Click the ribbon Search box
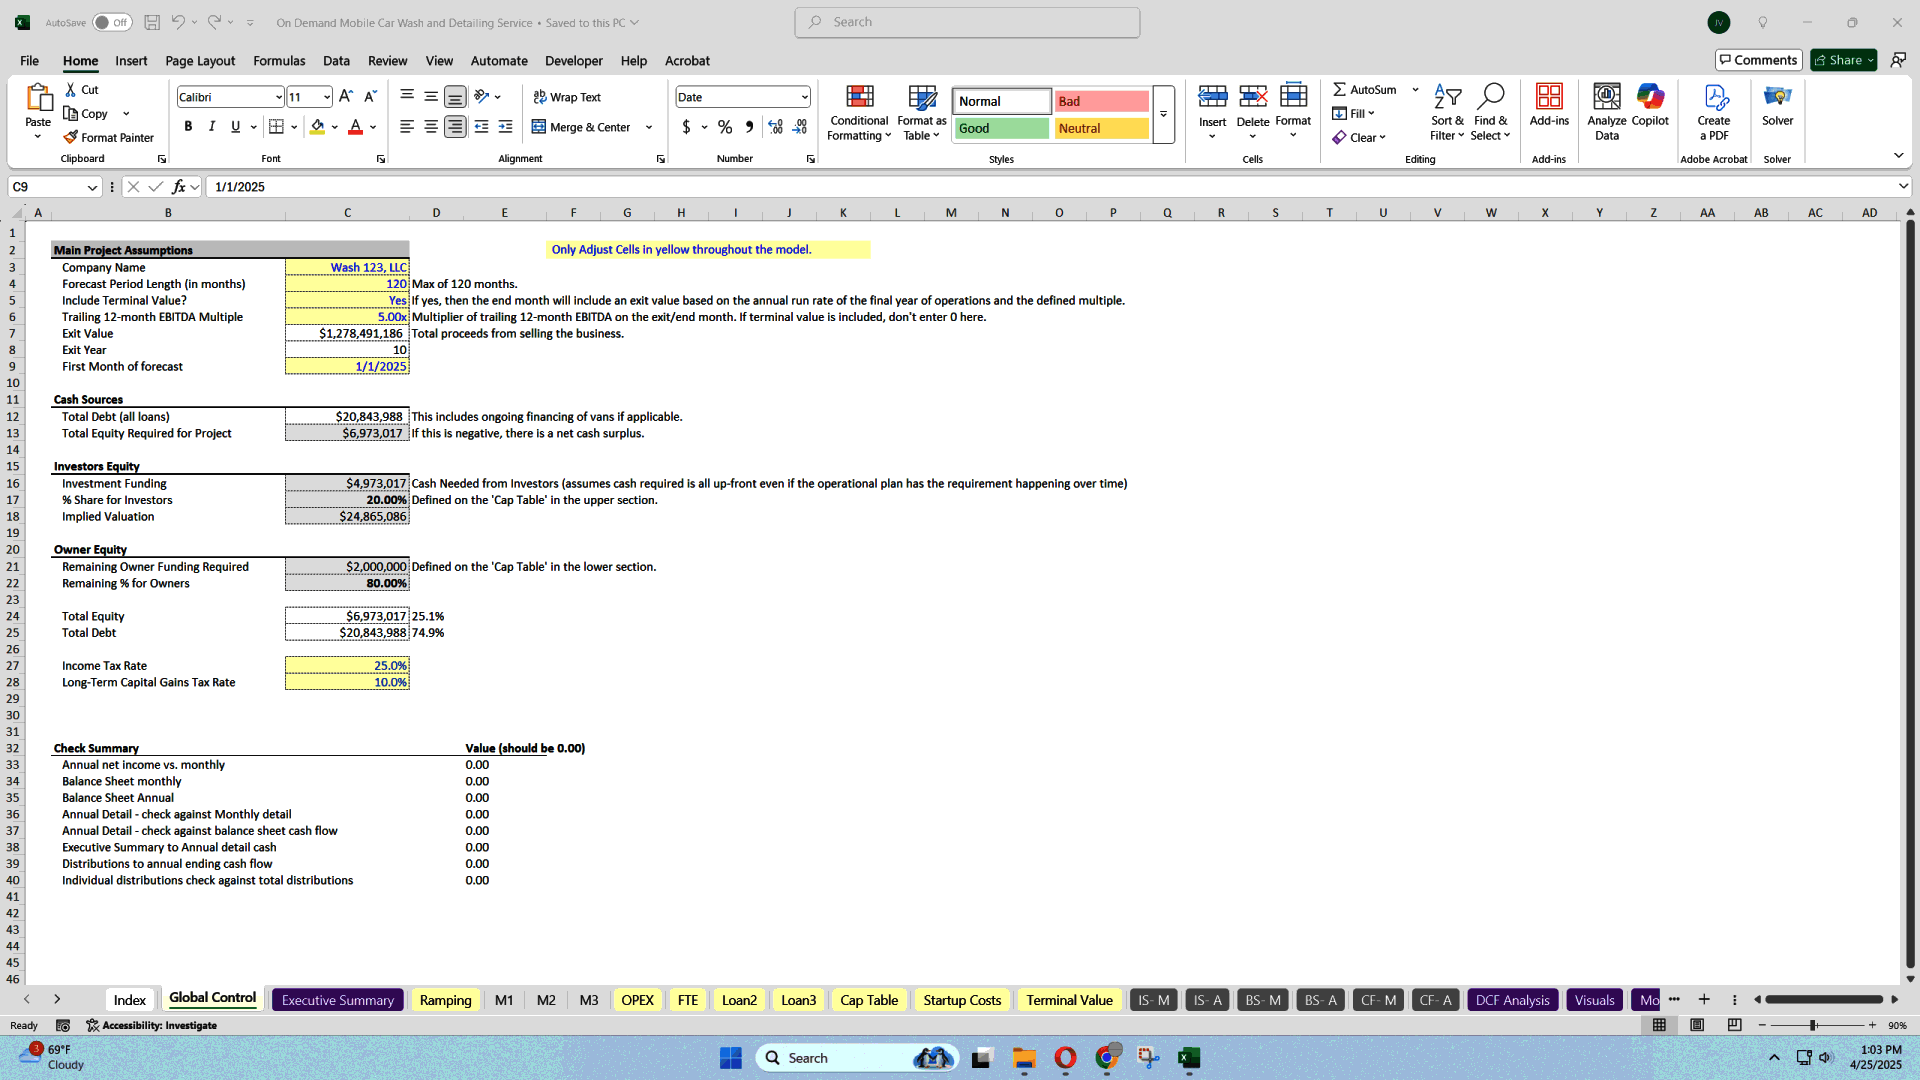1920x1080 pixels. tap(967, 22)
